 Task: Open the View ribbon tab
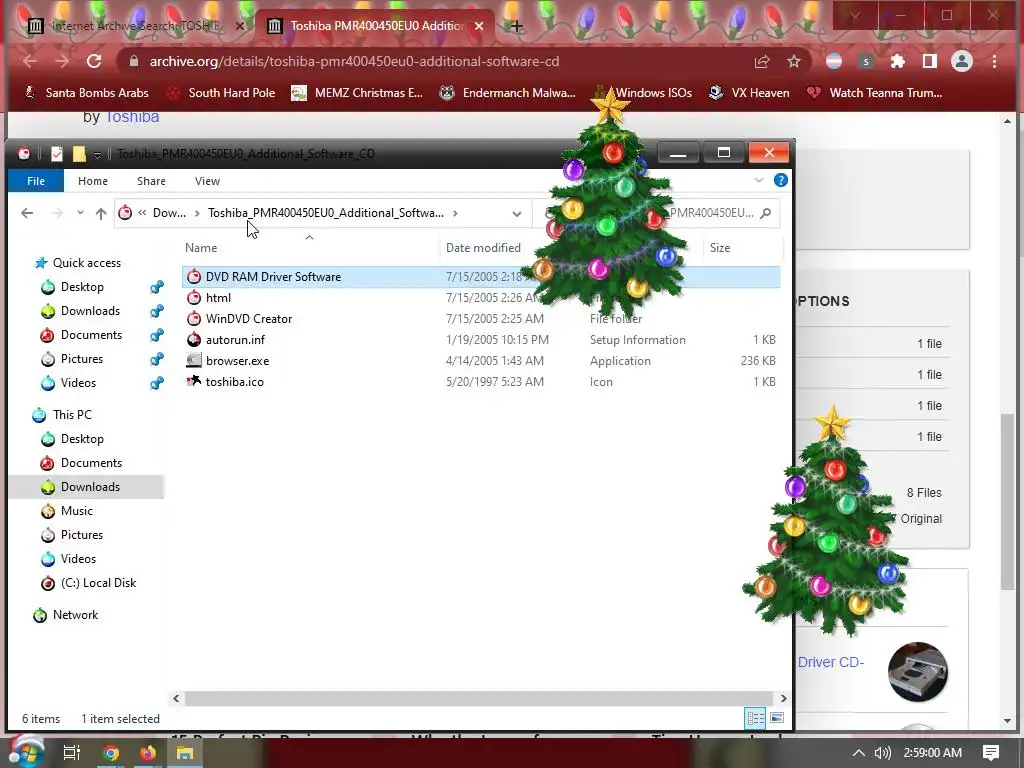click(x=207, y=181)
